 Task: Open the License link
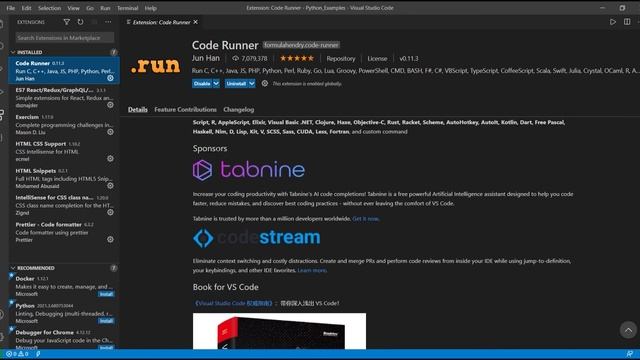(x=377, y=59)
